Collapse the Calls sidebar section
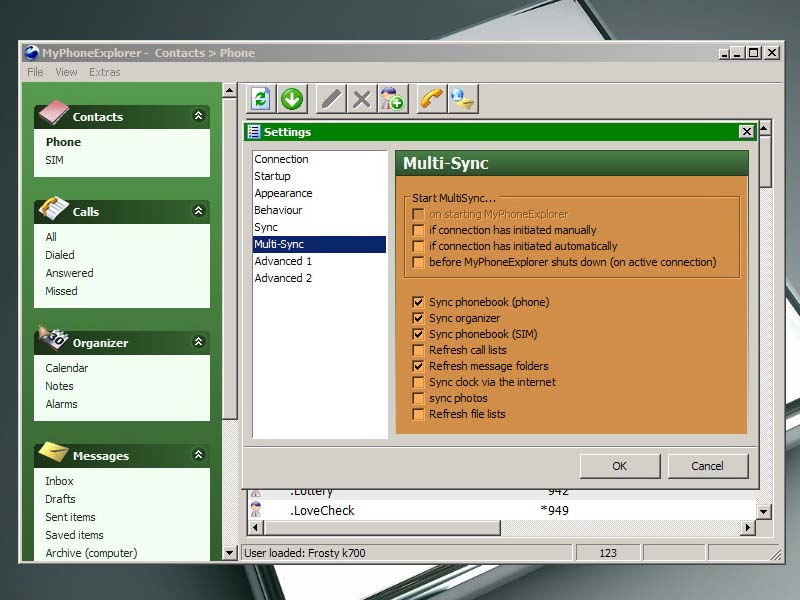Image resolution: width=800 pixels, height=600 pixels. click(198, 211)
